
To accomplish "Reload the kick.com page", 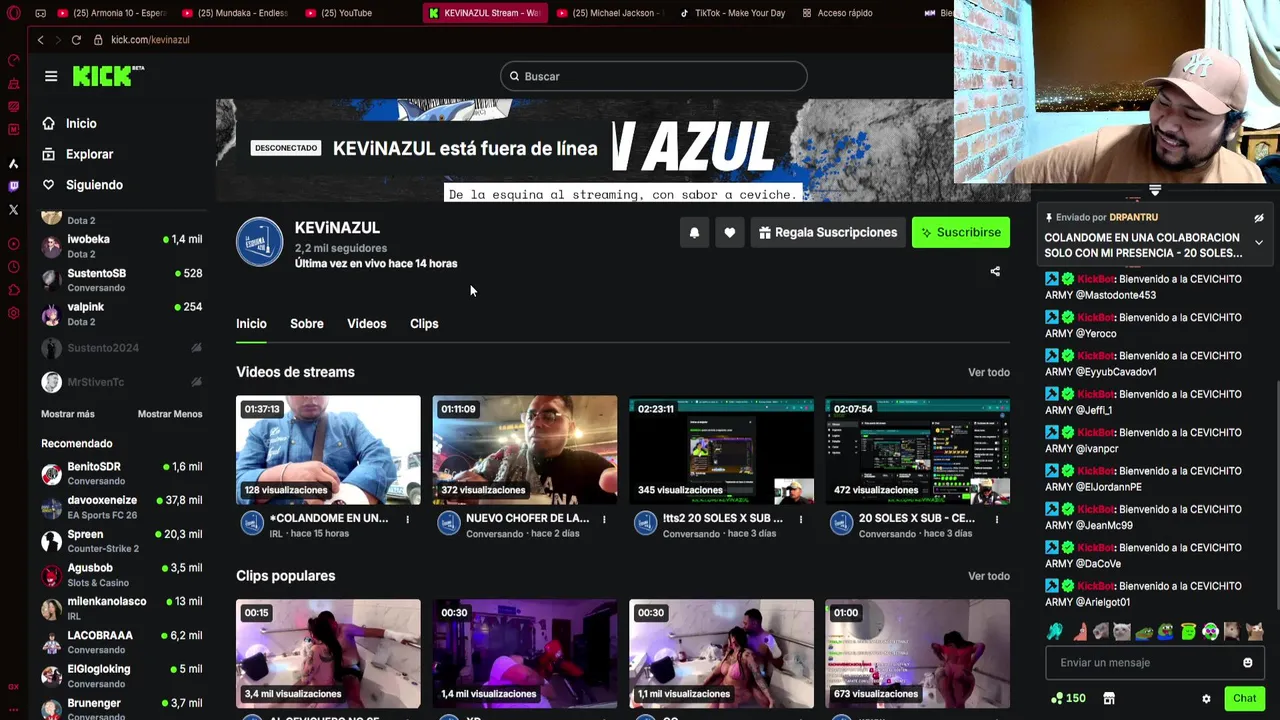I will (76, 40).
